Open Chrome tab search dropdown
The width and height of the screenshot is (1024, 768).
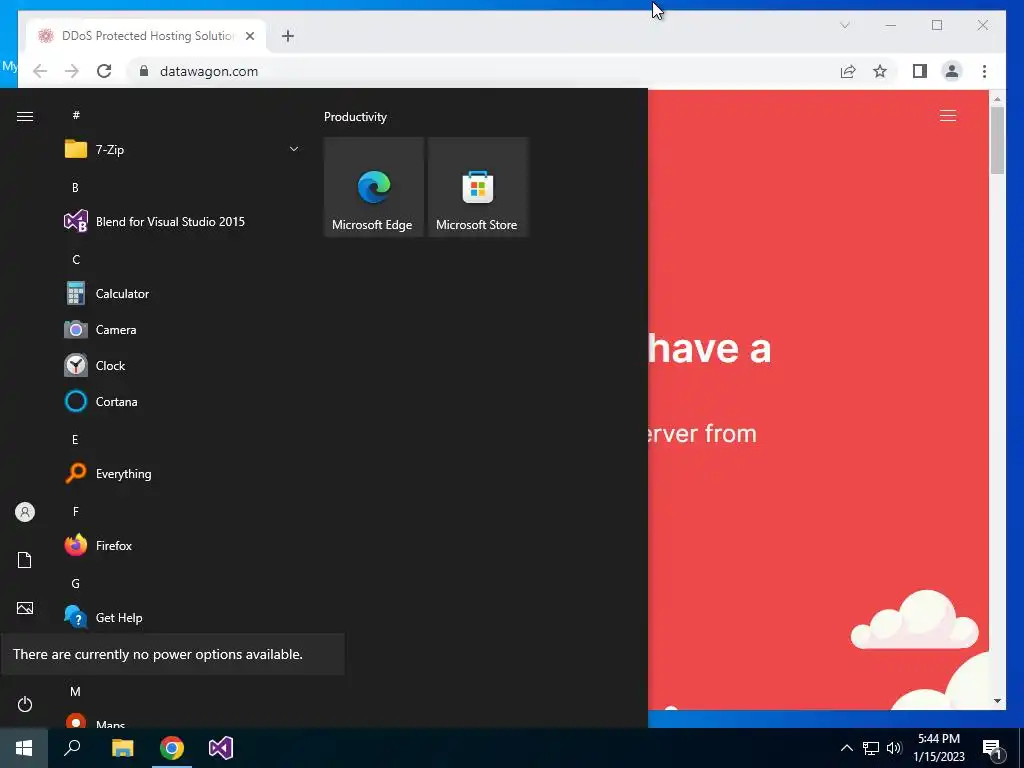[x=844, y=25]
